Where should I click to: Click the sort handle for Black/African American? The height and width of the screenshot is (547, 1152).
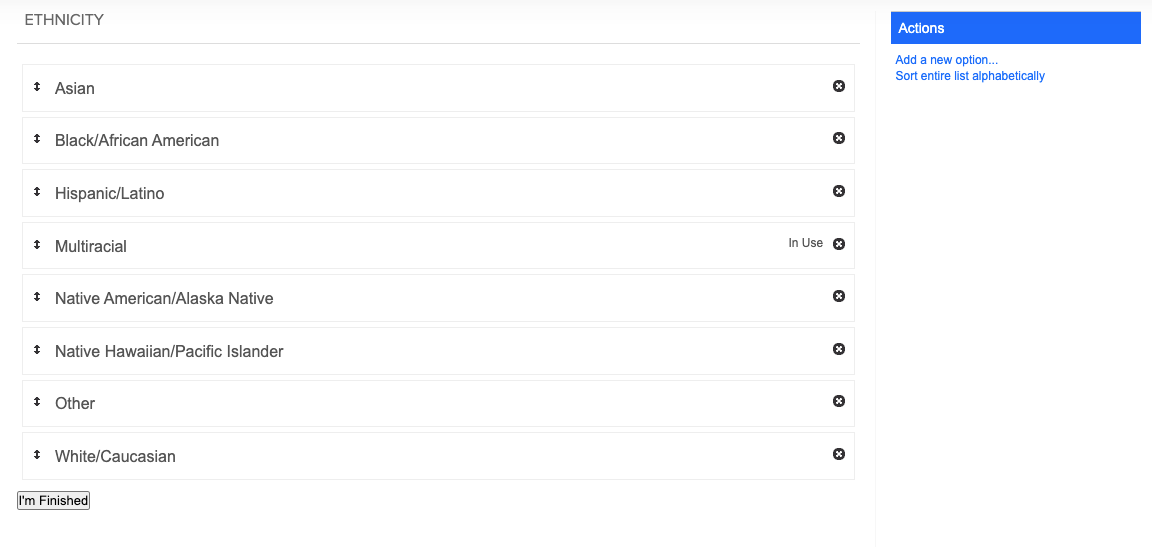pos(37,139)
